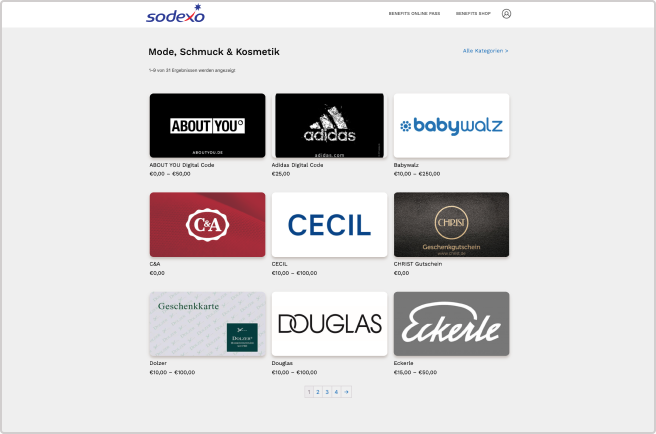This screenshot has width=656, height=434.
Task: Open the Eckerle gift card thumbnail
Action: coord(451,324)
